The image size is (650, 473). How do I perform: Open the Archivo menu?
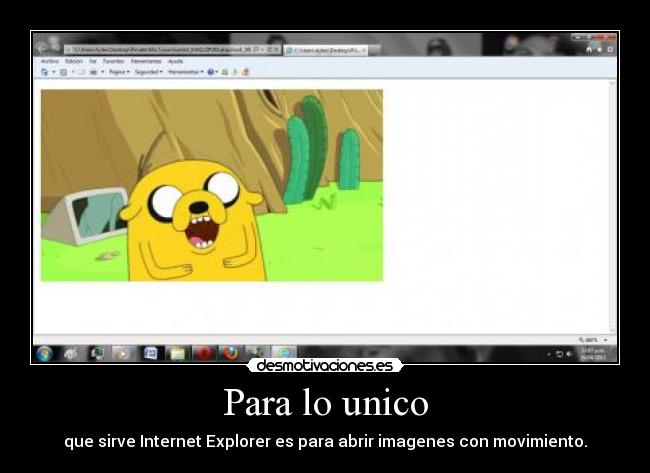click(x=50, y=61)
